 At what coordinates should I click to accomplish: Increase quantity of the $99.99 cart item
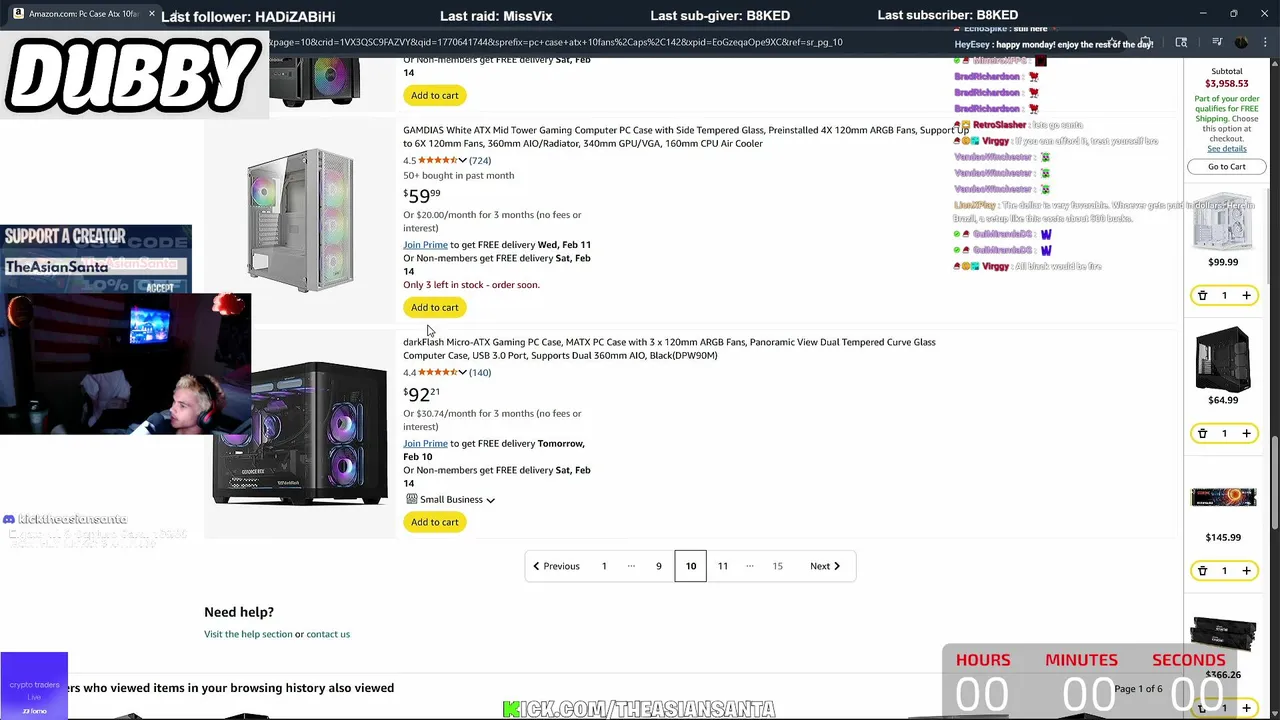click(1246, 296)
